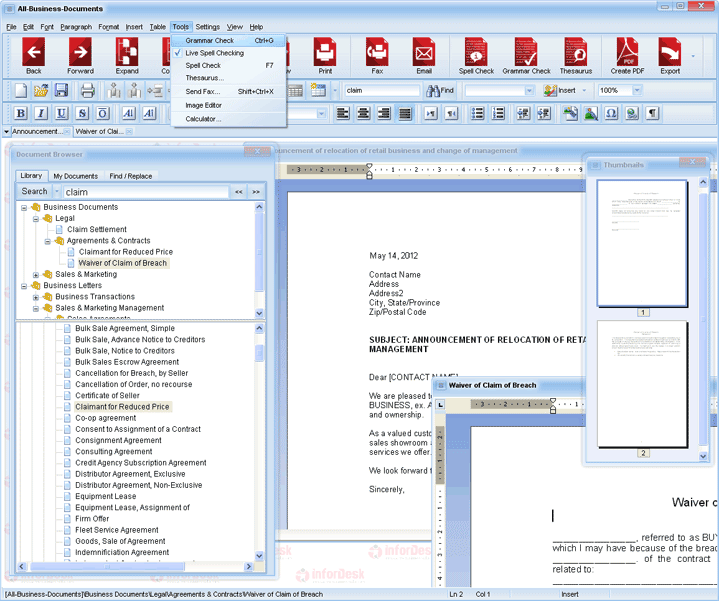Switch to the My Documents tab
This screenshot has height=601, width=719.
76,176
